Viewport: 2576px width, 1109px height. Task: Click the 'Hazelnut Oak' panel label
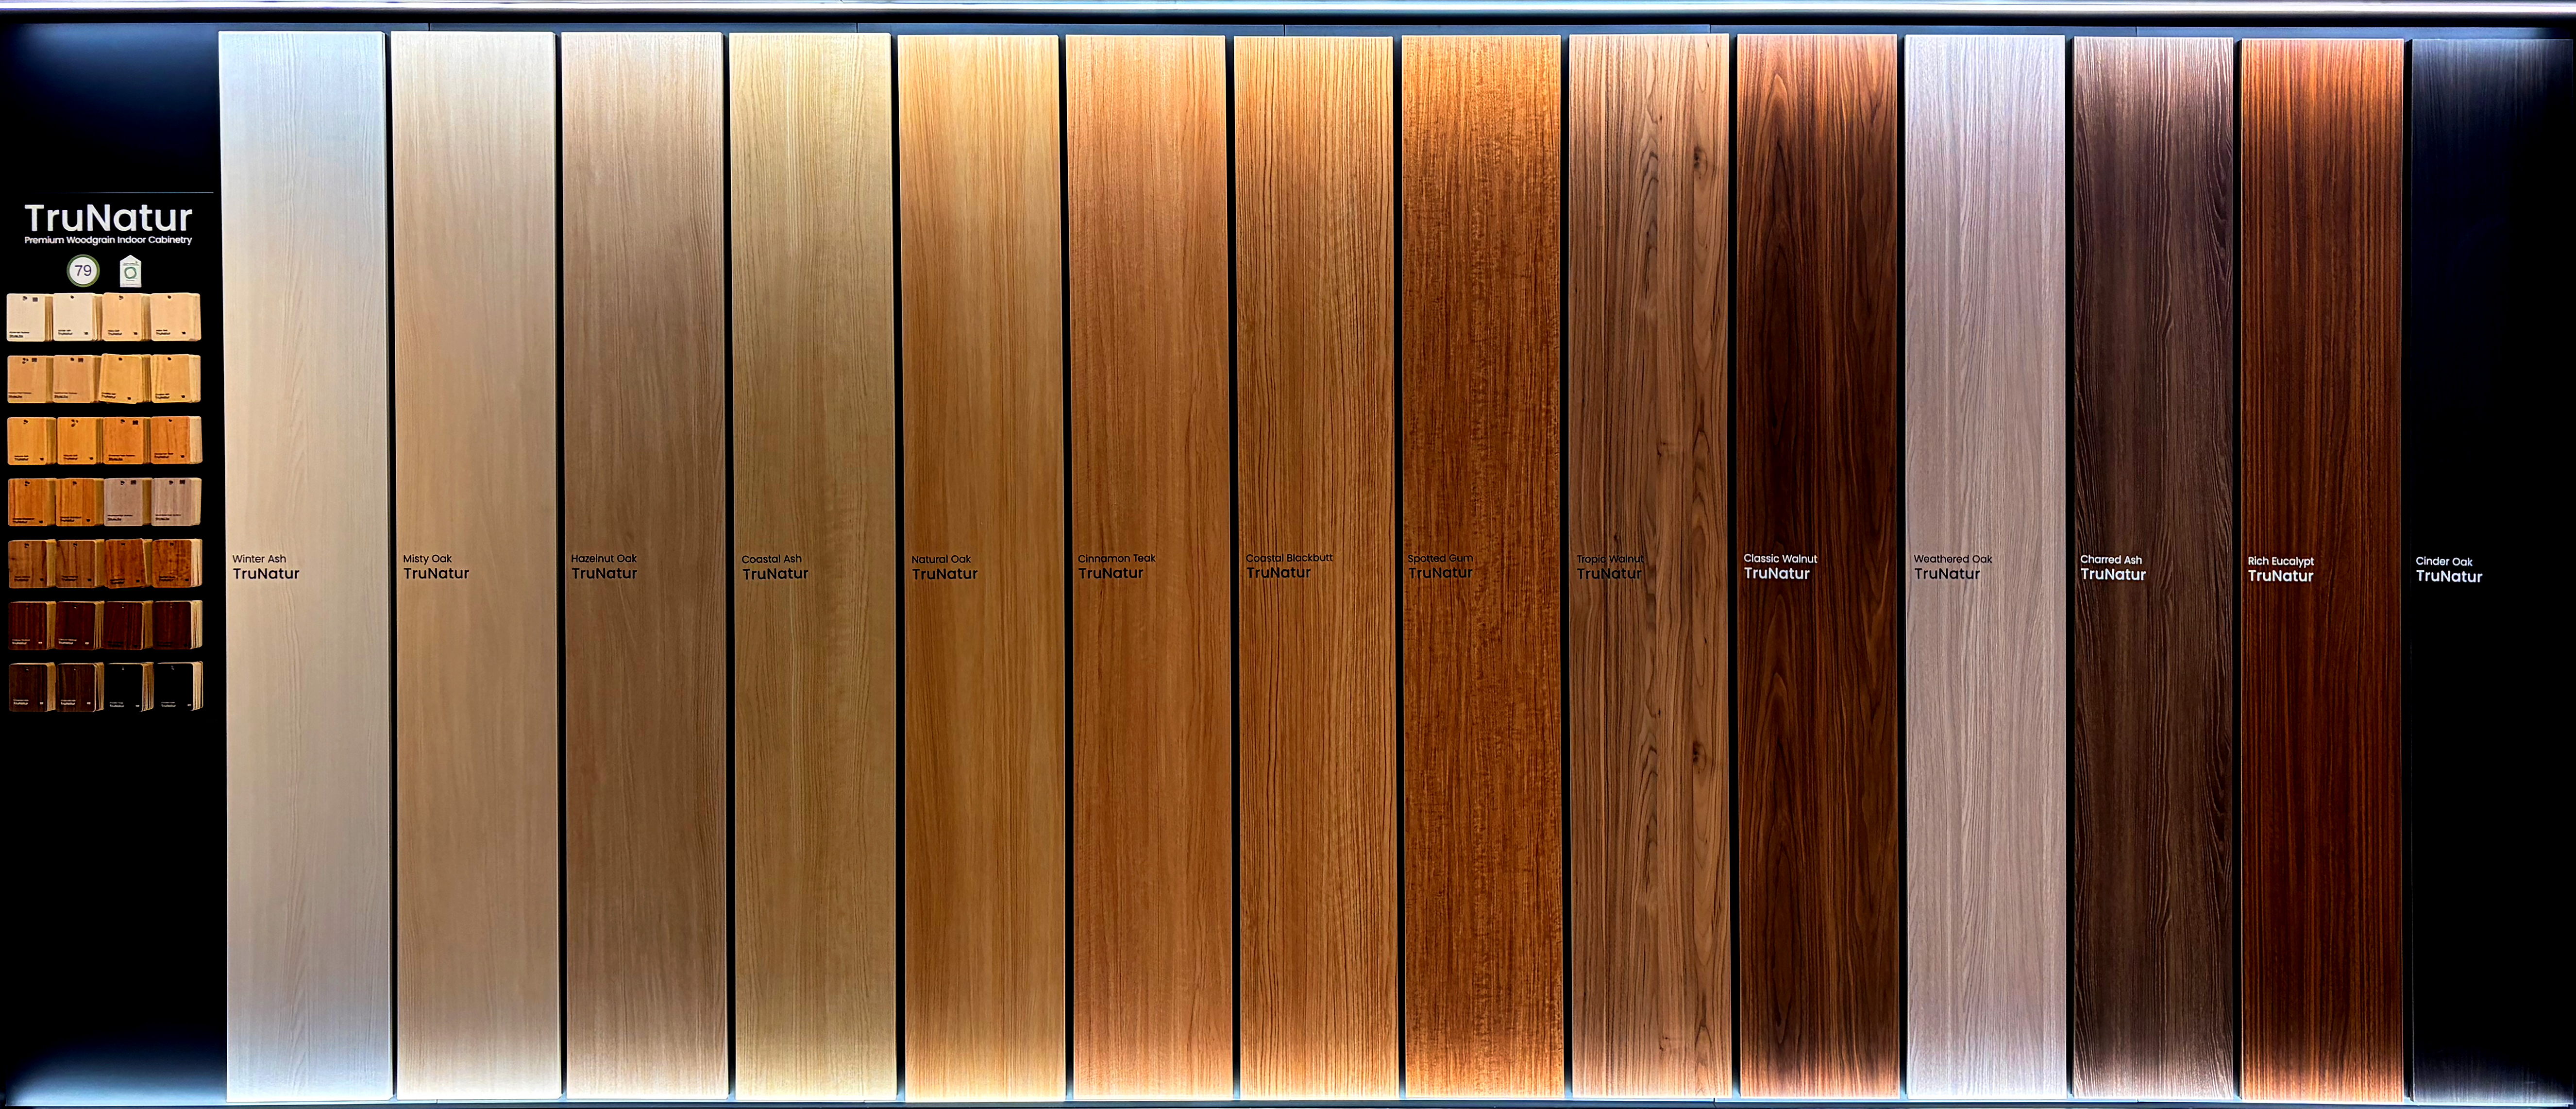(604, 559)
